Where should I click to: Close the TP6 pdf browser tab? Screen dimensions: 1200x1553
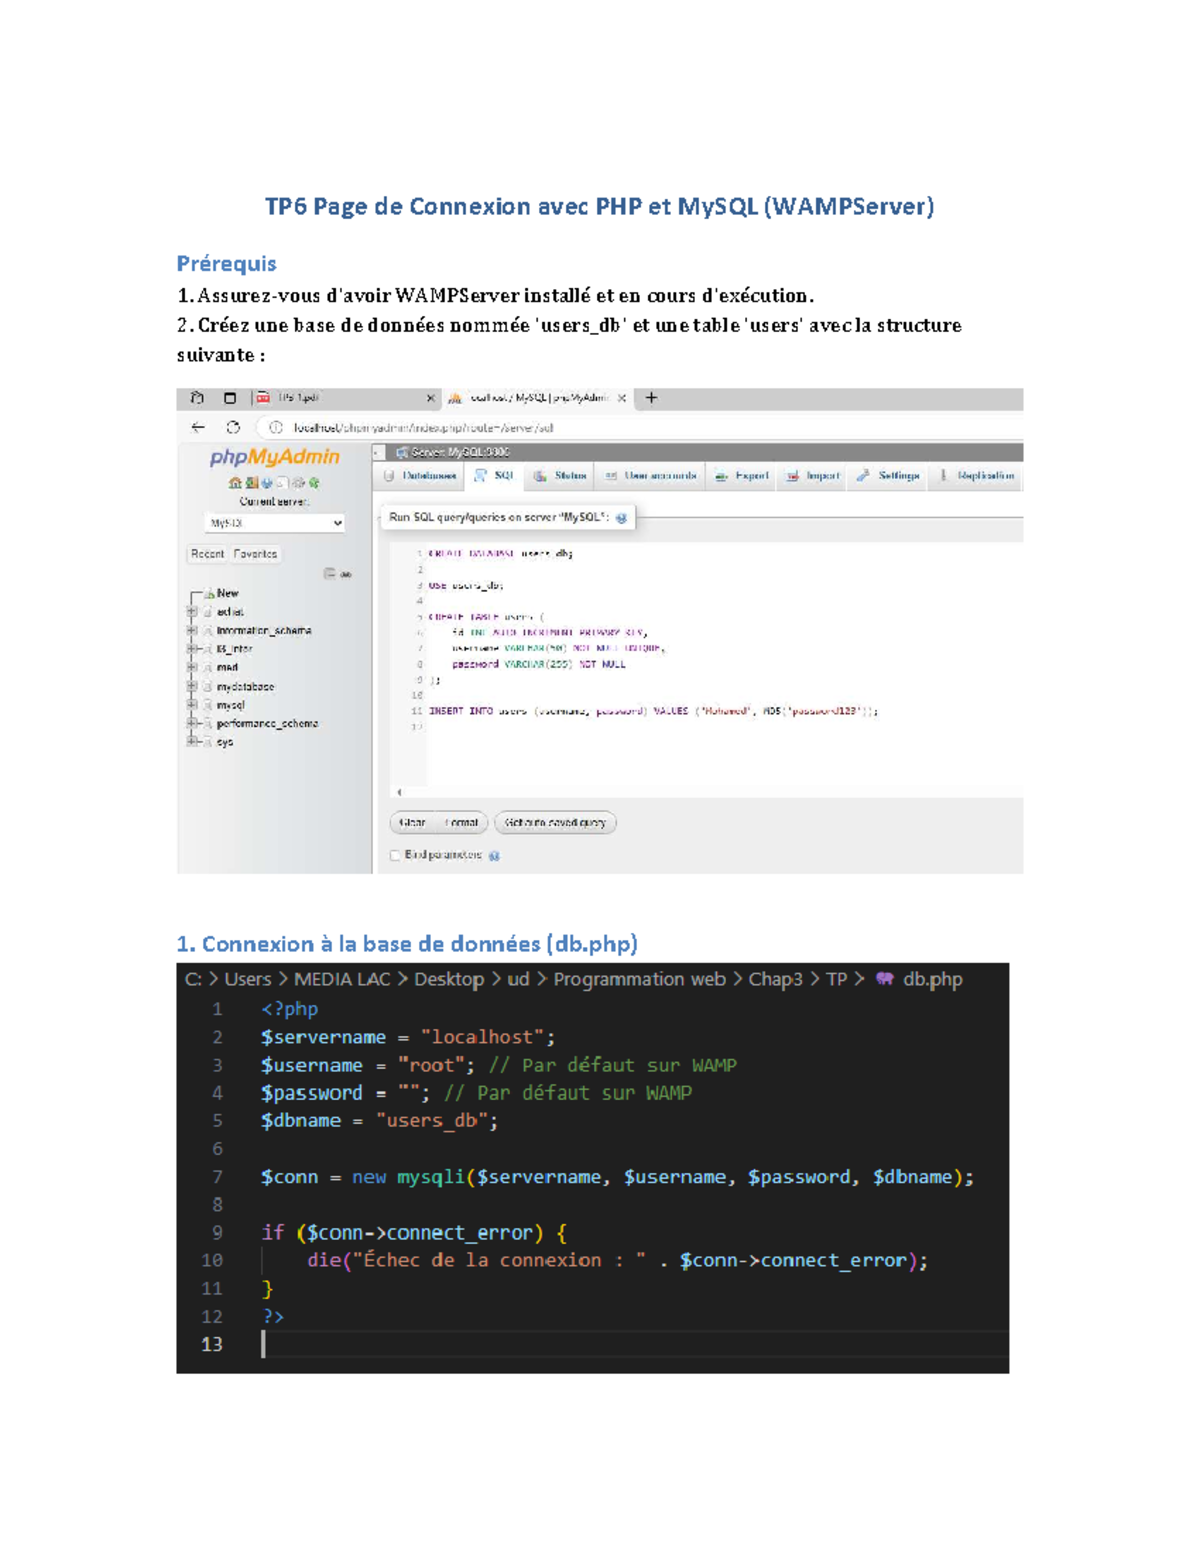[431, 398]
